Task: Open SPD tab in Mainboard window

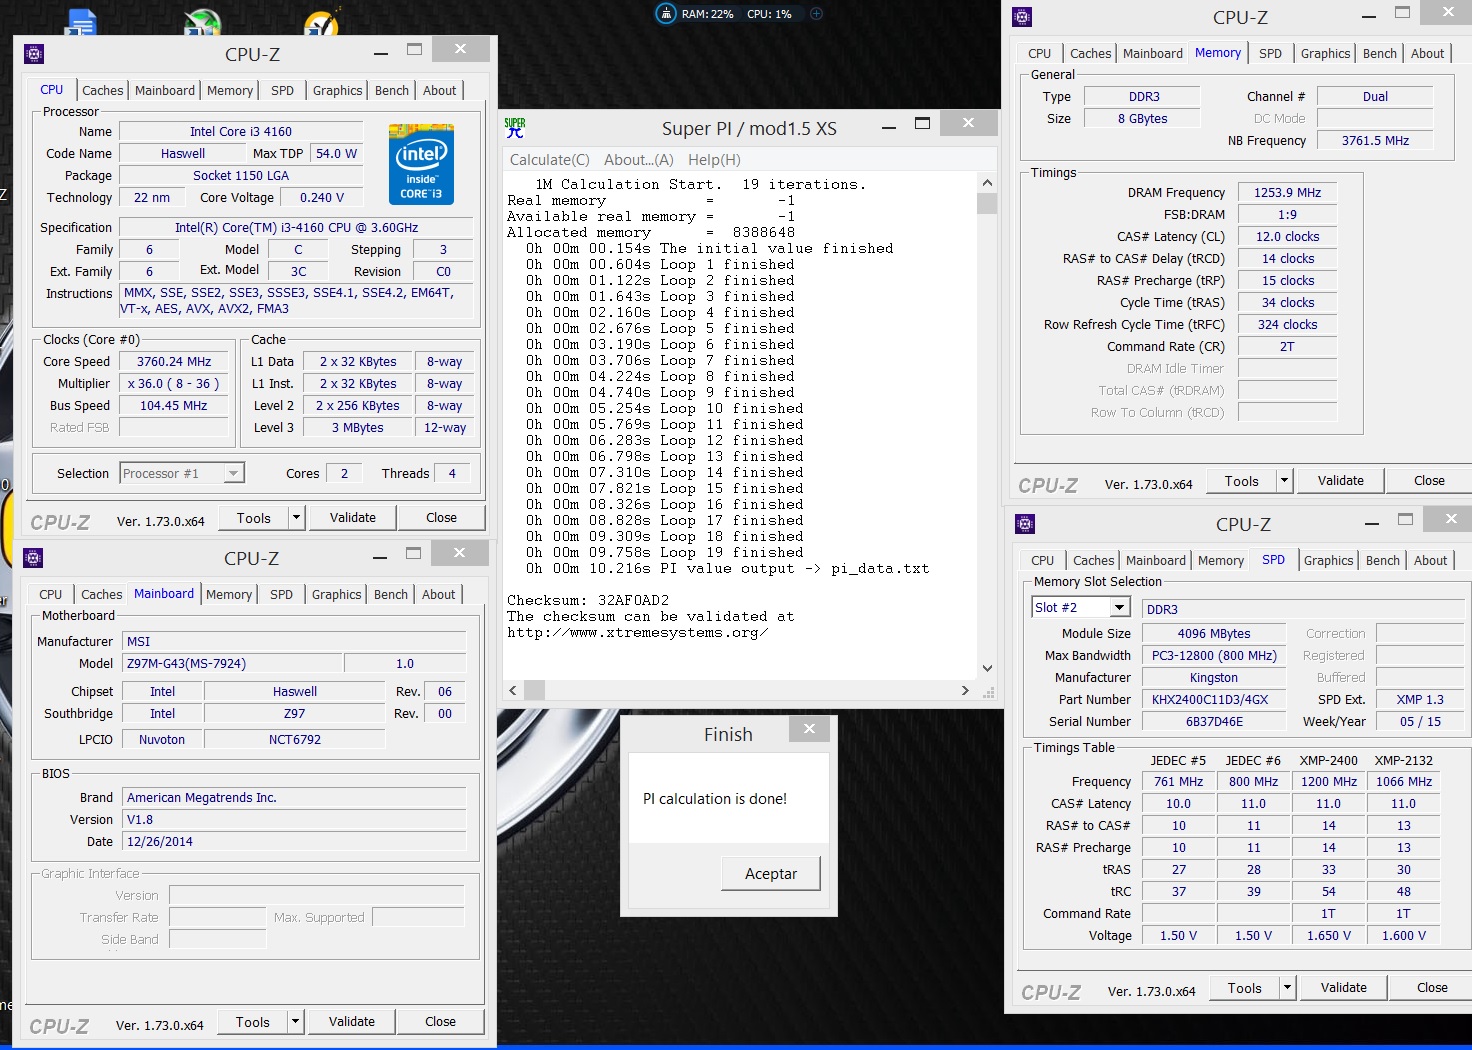Action: point(282,594)
